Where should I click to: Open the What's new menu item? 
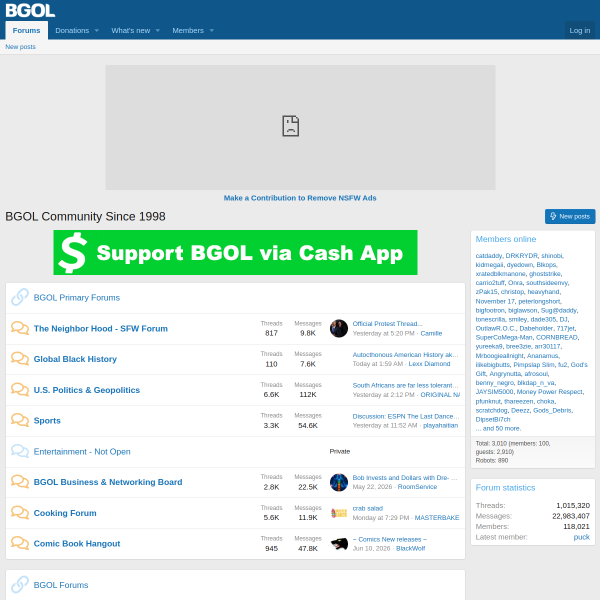coord(130,31)
